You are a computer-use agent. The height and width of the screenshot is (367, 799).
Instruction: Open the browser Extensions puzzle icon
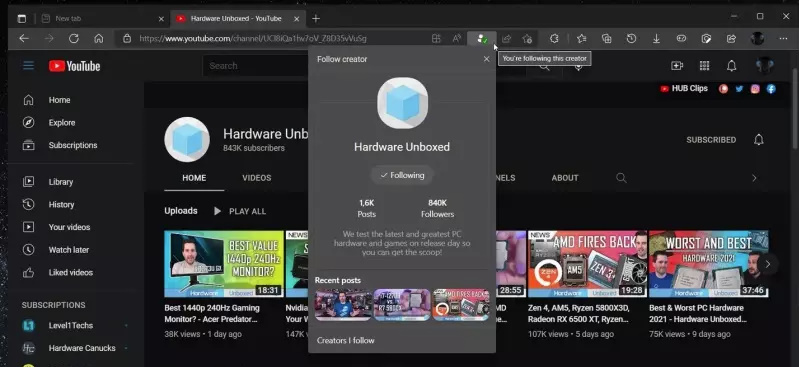(x=554, y=39)
